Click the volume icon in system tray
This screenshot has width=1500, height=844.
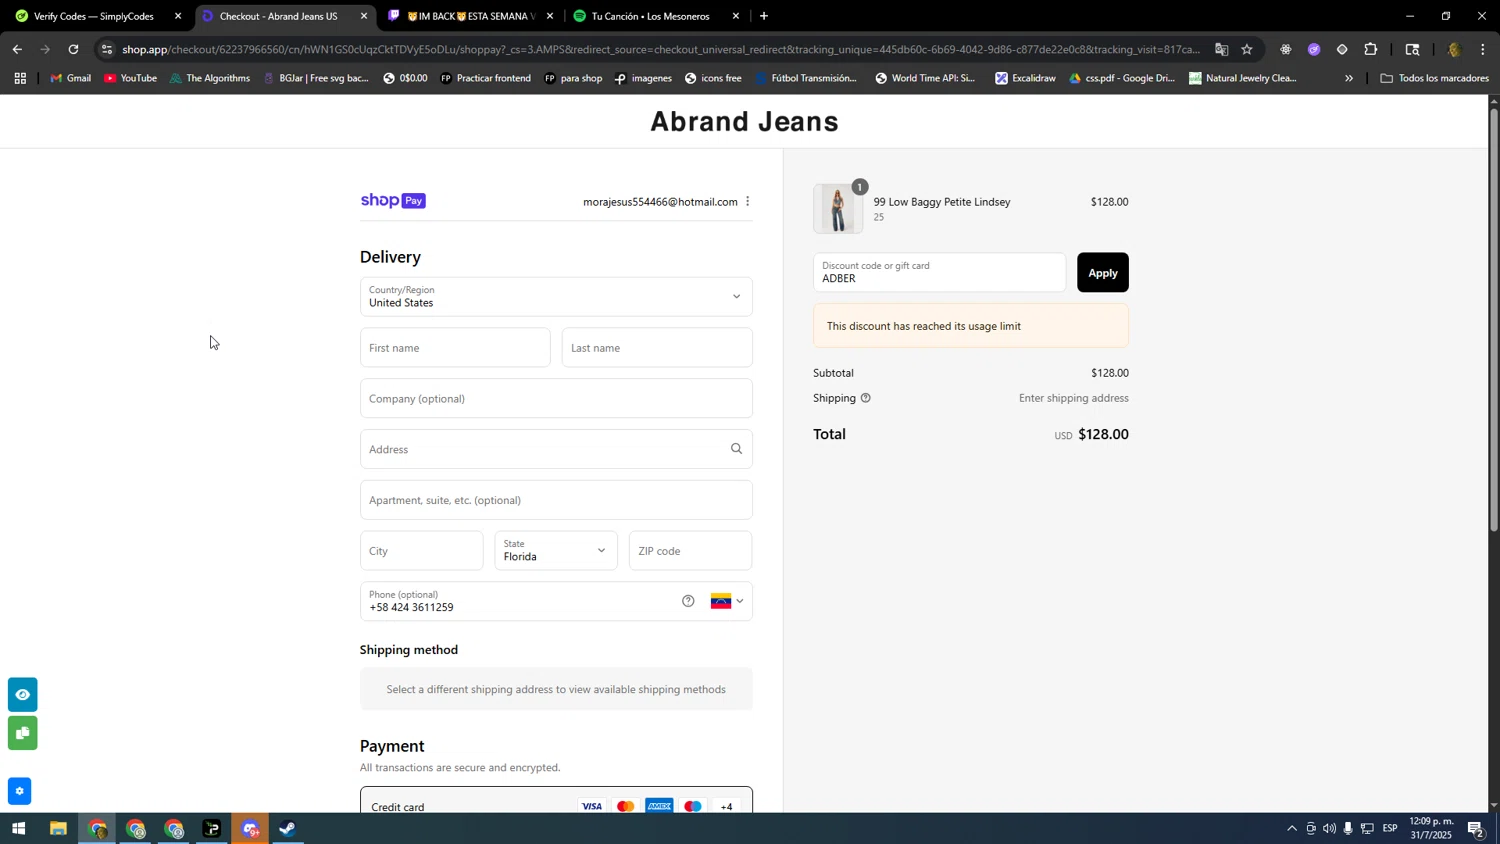(1329, 829)
